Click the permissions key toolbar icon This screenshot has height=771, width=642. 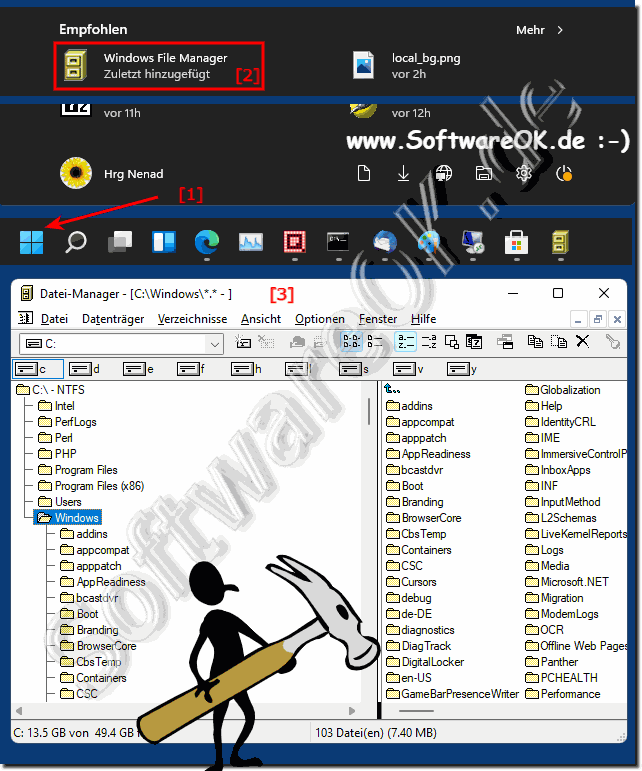(613, 342)
